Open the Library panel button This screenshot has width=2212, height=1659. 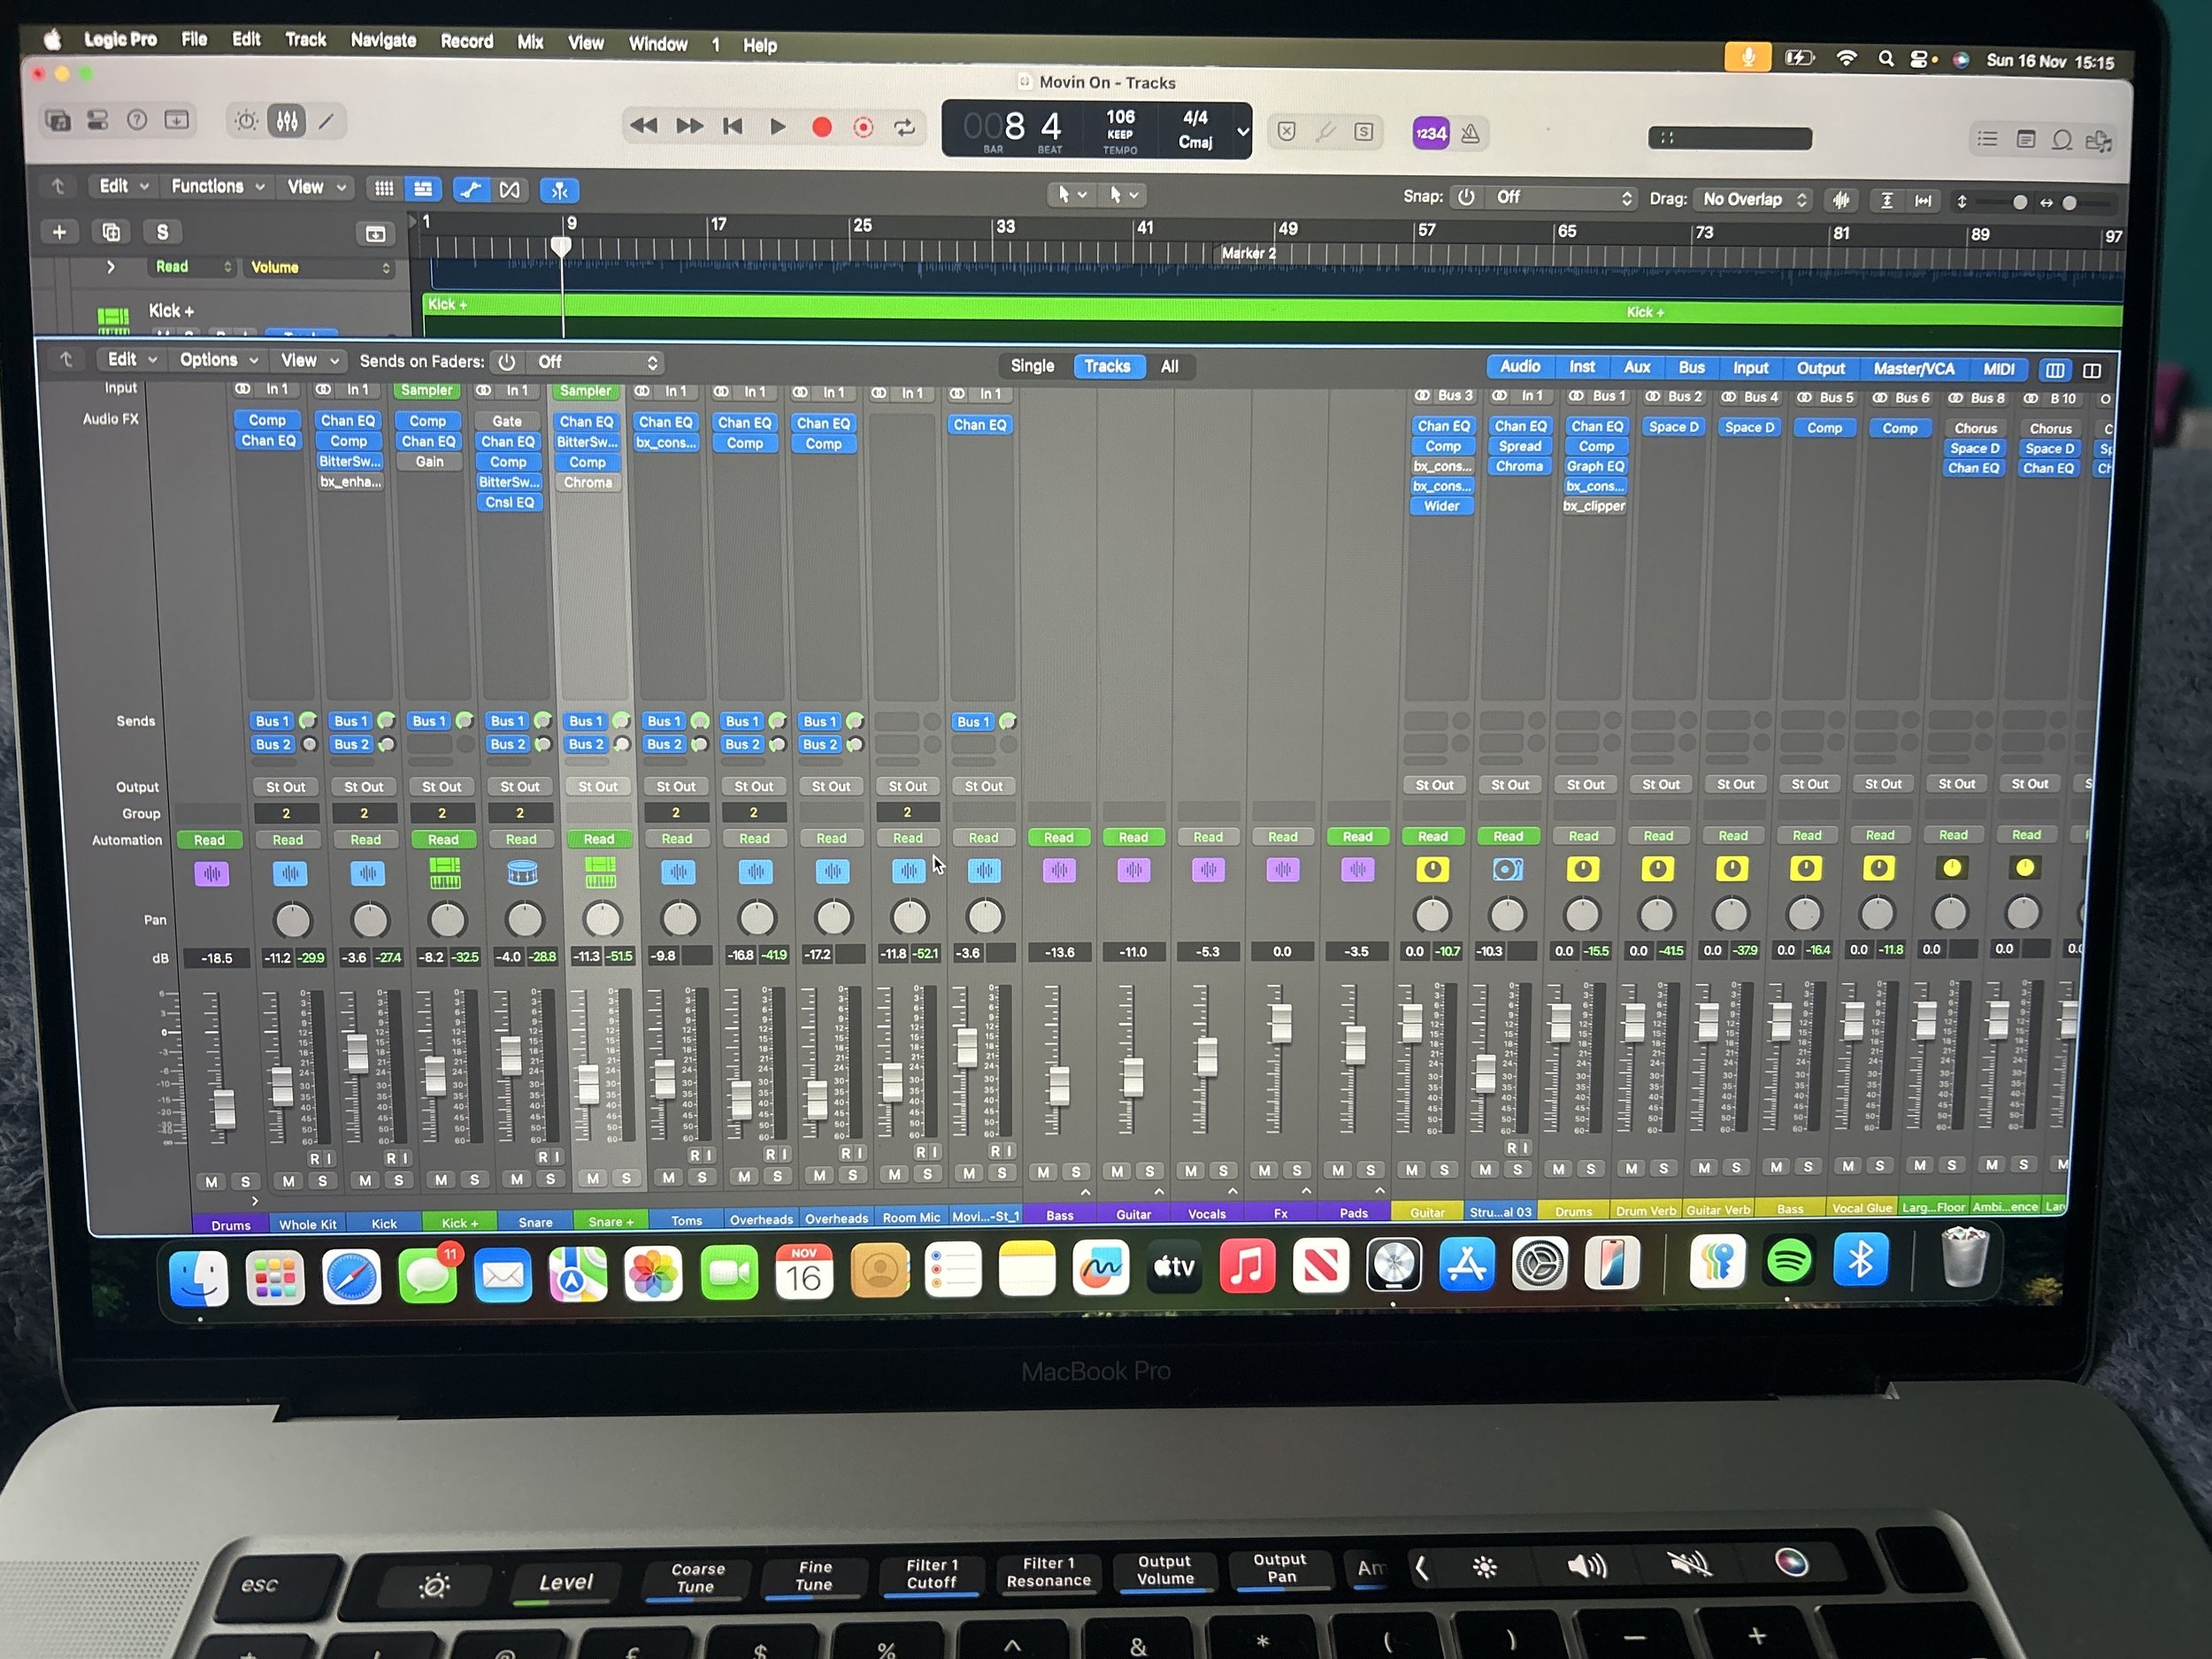click(58, 121)
